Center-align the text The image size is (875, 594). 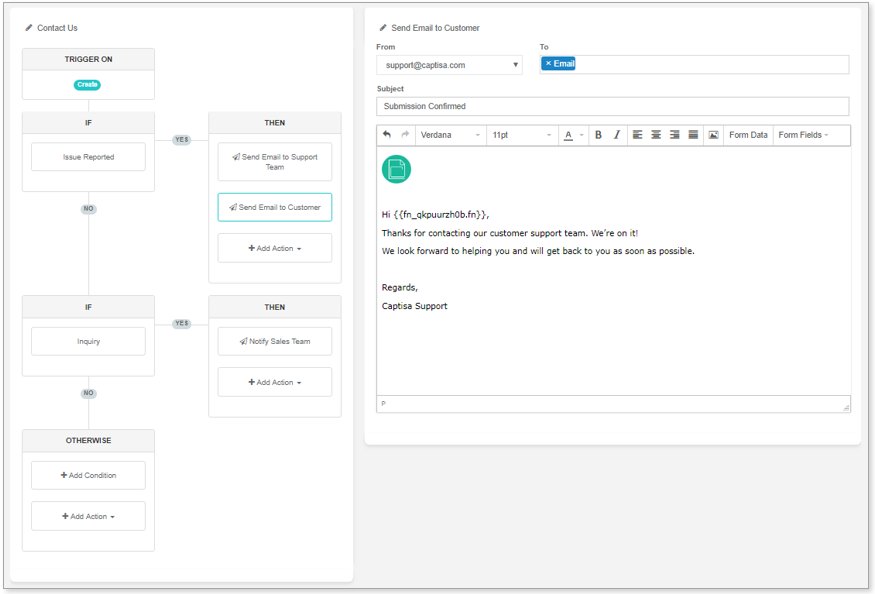click(656, 135)
